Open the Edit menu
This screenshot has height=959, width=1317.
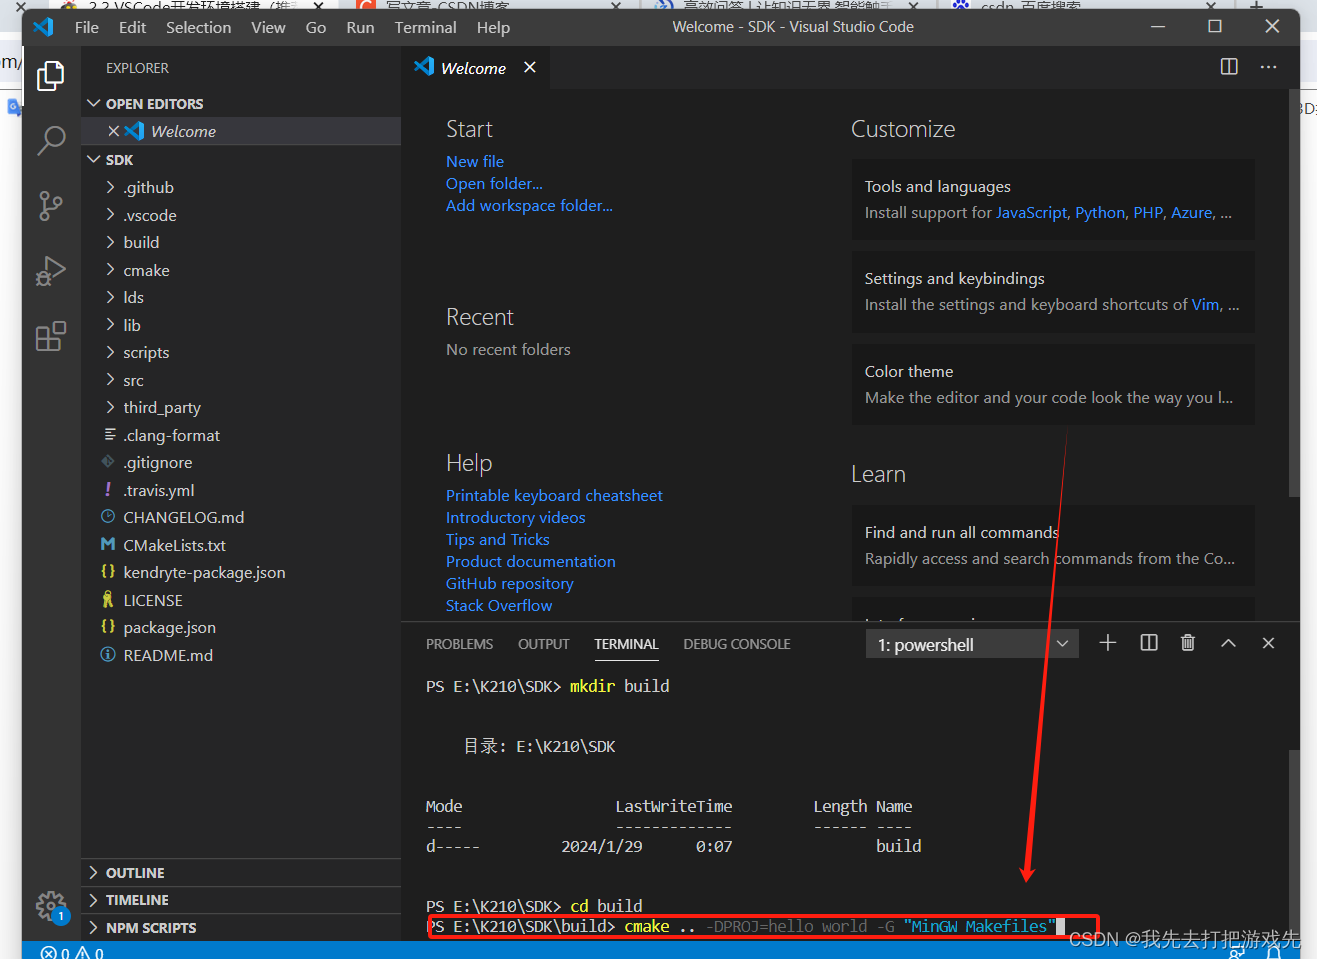tap(132, 27)
